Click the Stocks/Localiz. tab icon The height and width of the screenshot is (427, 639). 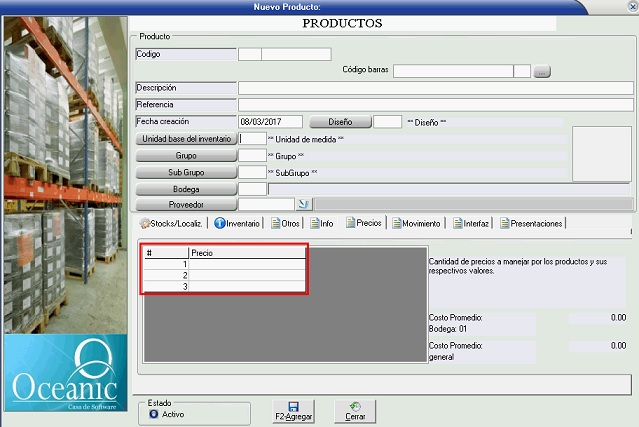click(x=145, y=223)
